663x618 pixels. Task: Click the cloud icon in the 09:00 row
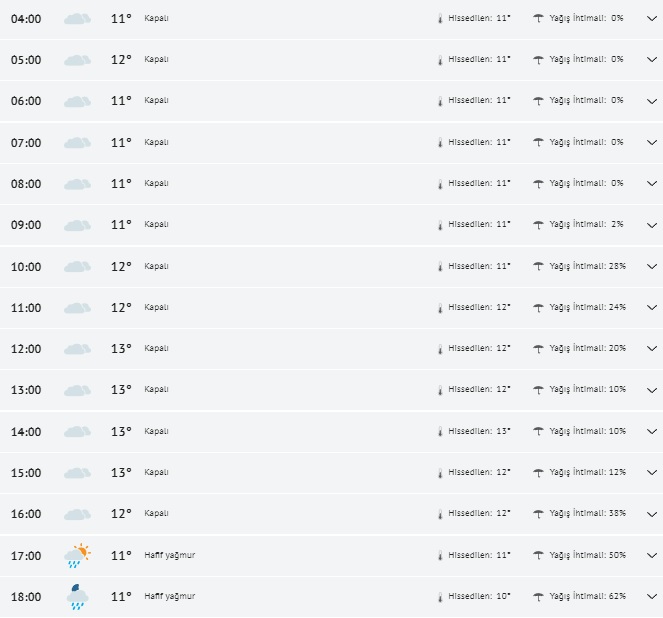[x=77, y=225]
